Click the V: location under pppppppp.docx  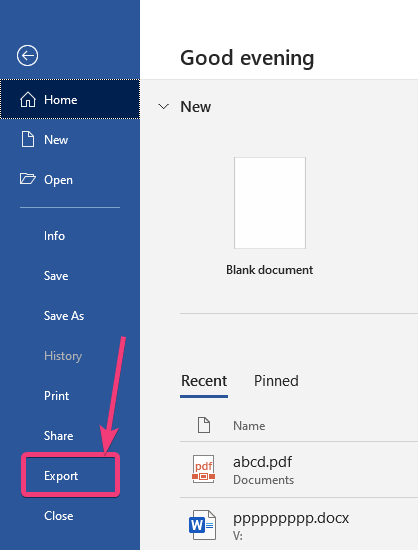pyautogui.click(x=238, y=535)
